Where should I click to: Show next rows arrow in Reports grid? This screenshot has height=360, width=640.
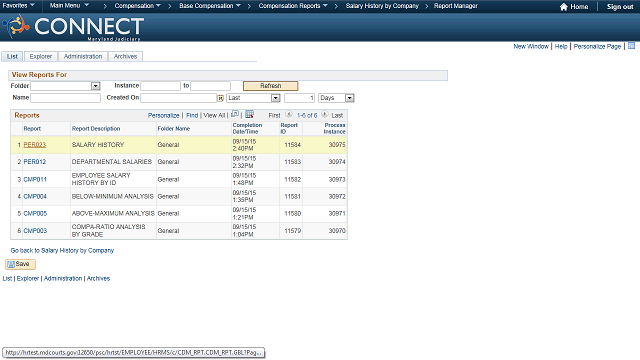point(324,115)
